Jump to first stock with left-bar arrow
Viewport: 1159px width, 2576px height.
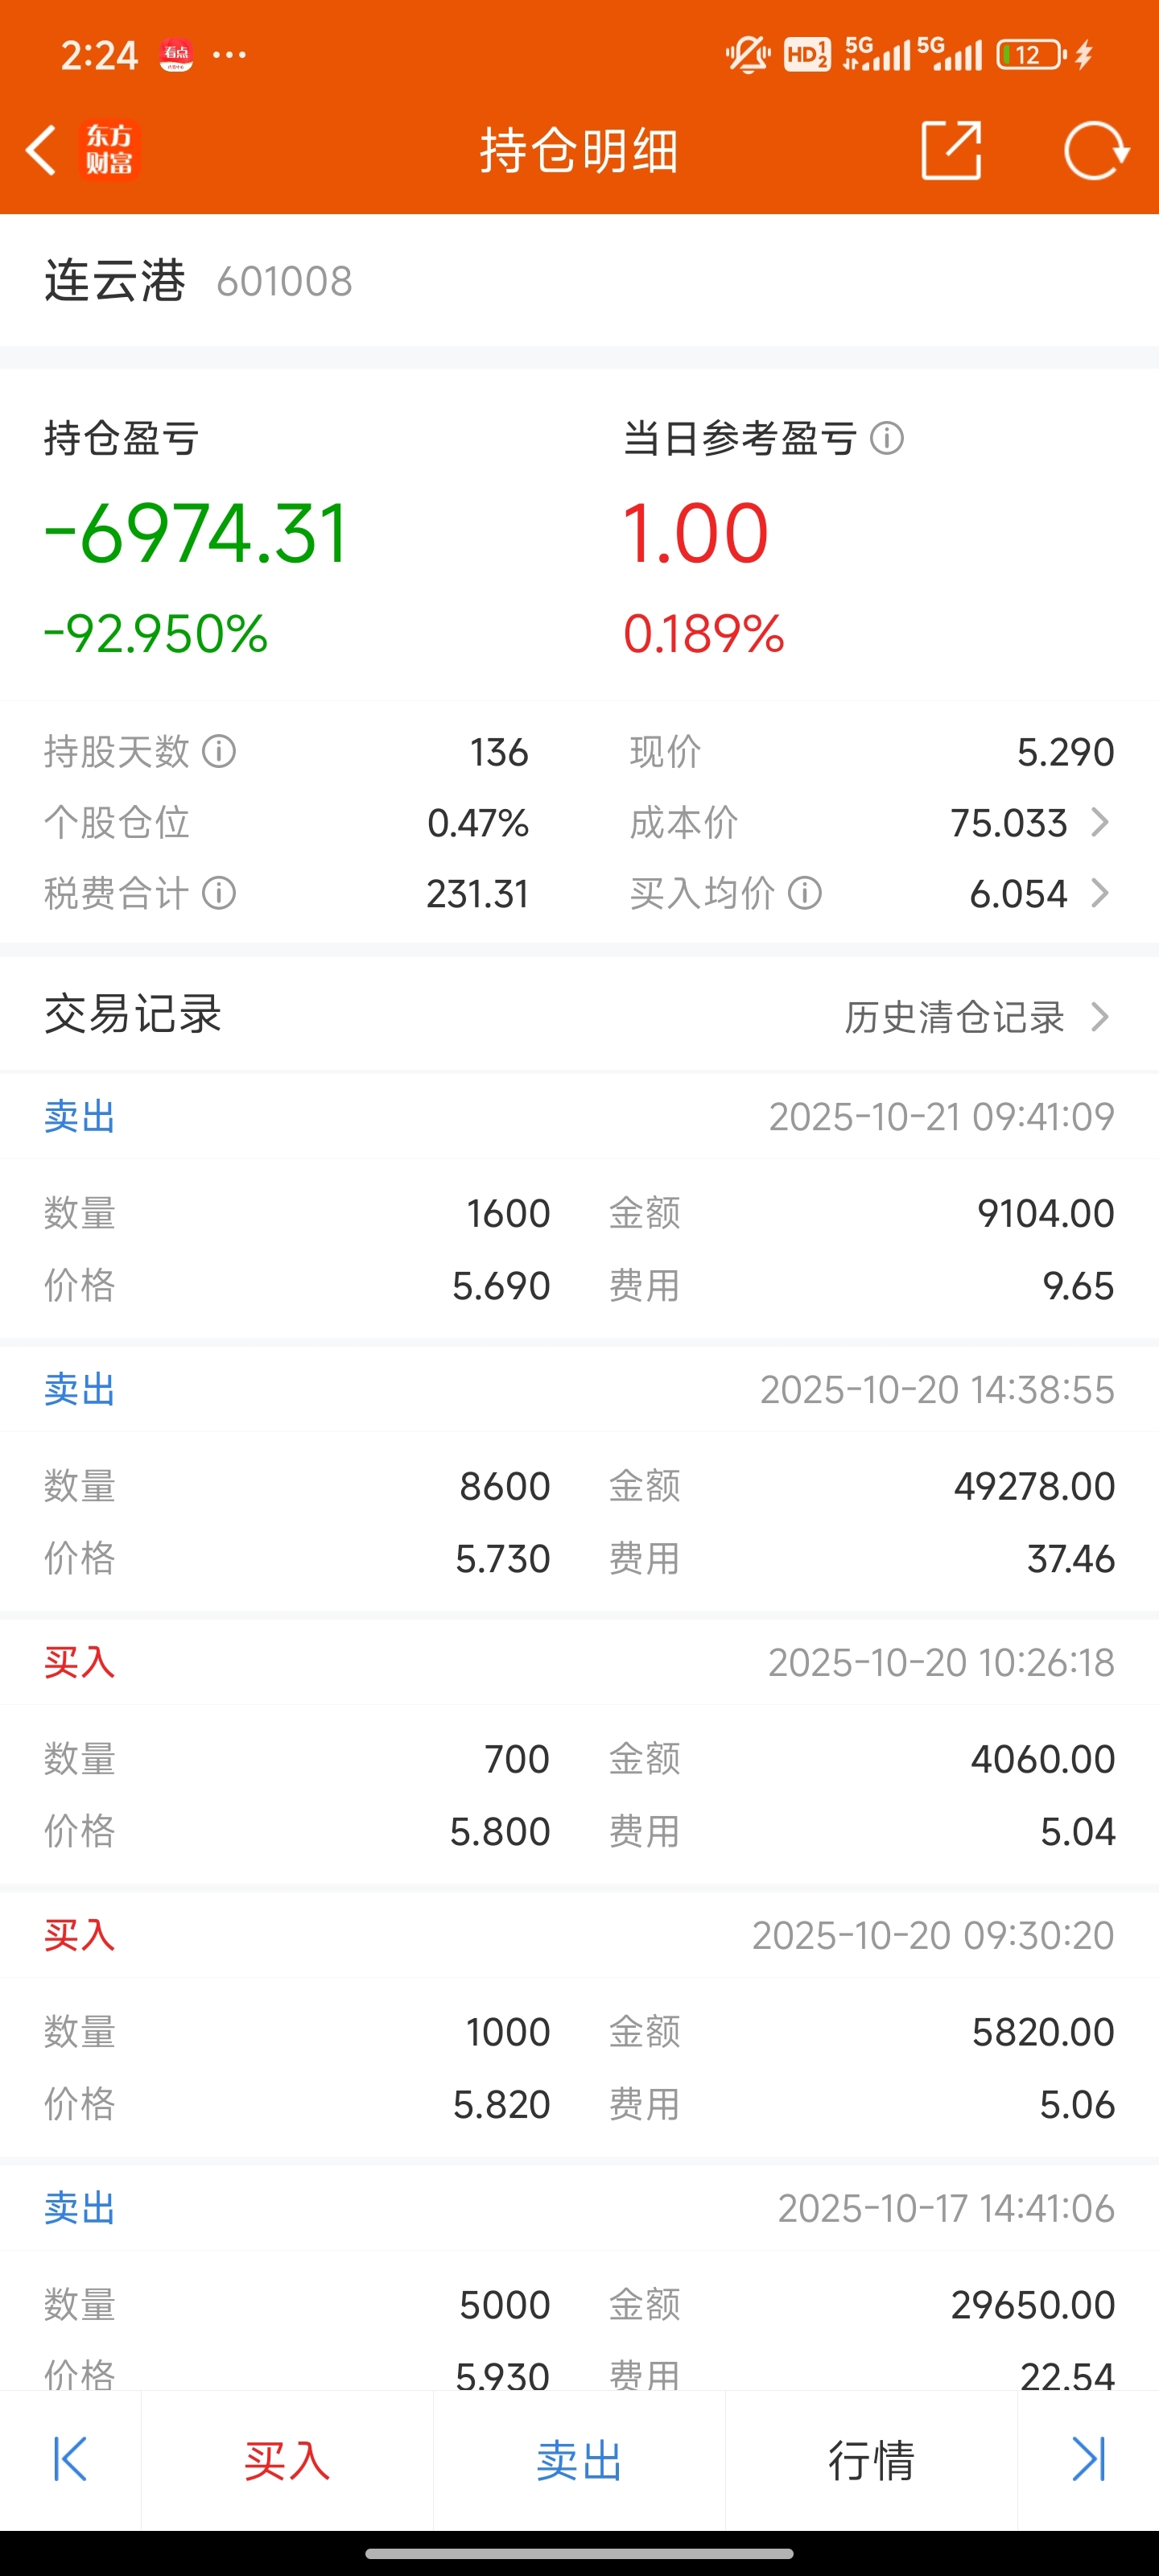[x=70, y=2459]
